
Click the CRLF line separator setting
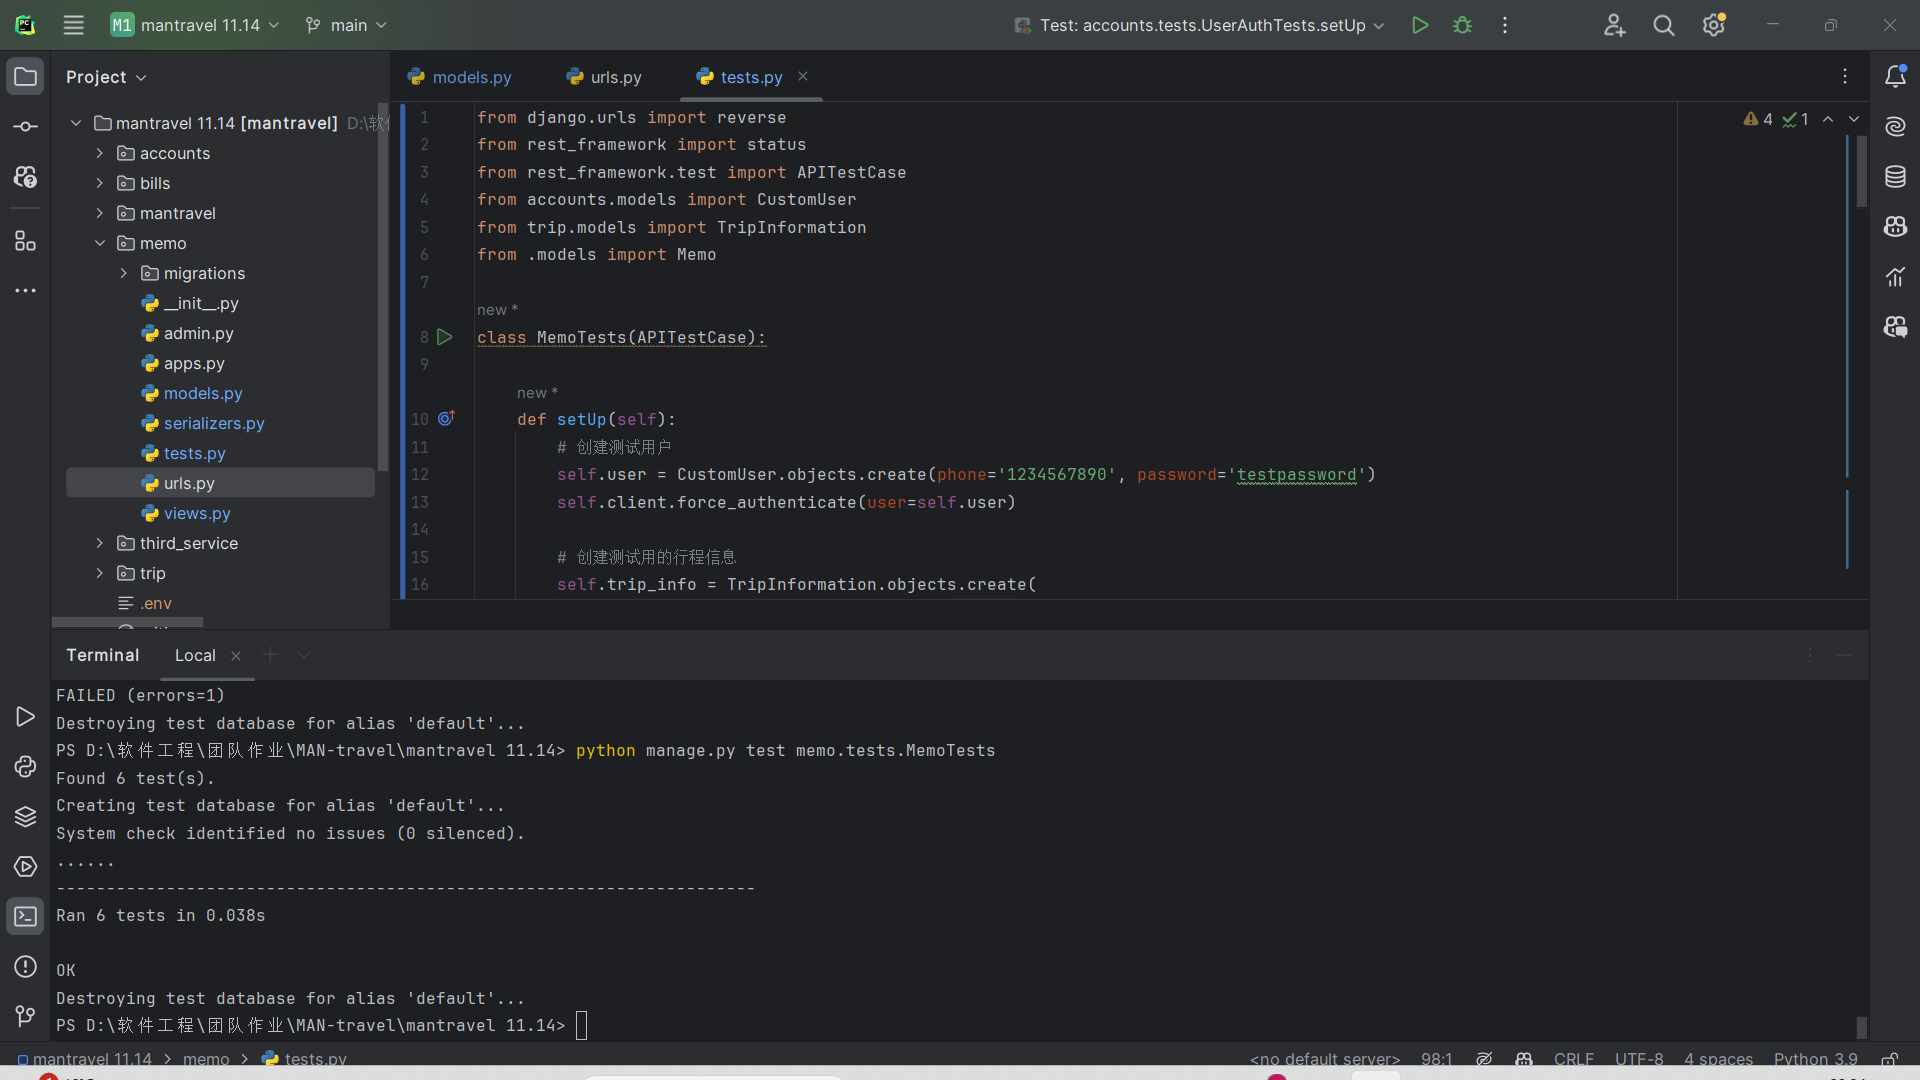[1573, 1059]
